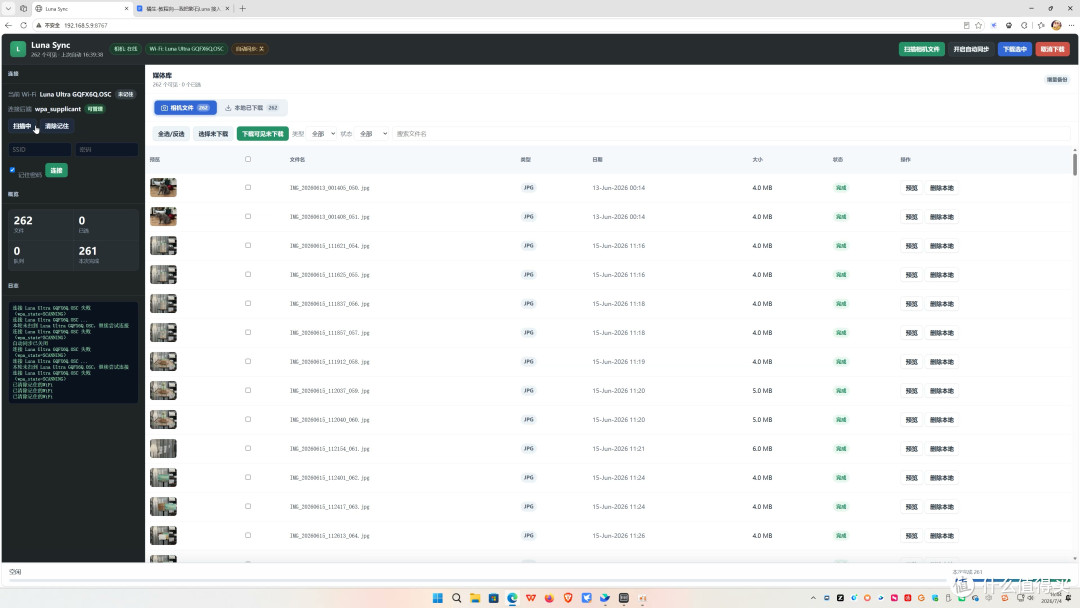Open Windows taskbar search

(456, 598)
